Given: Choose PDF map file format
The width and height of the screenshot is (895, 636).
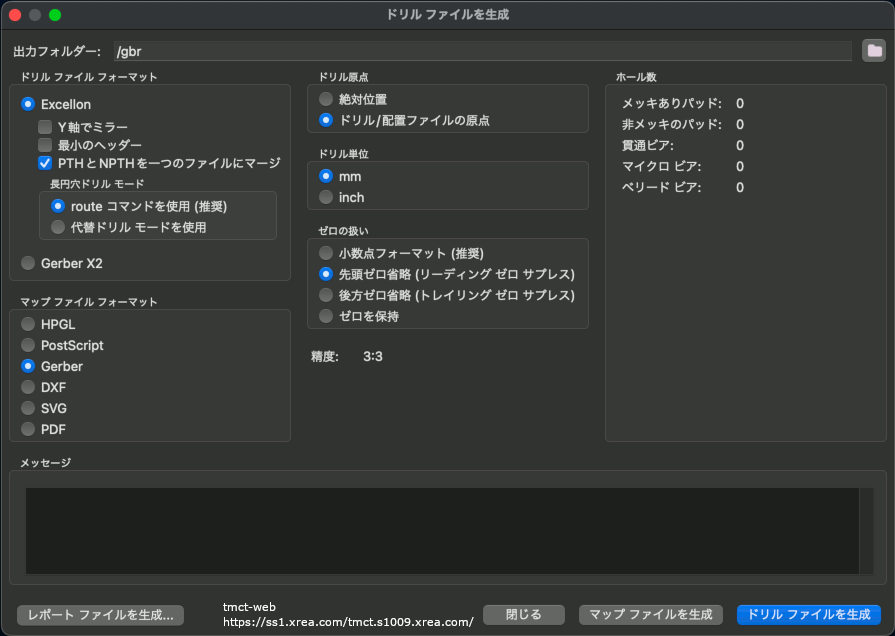Looking at the screenshot, I should [x=28, y=429].
